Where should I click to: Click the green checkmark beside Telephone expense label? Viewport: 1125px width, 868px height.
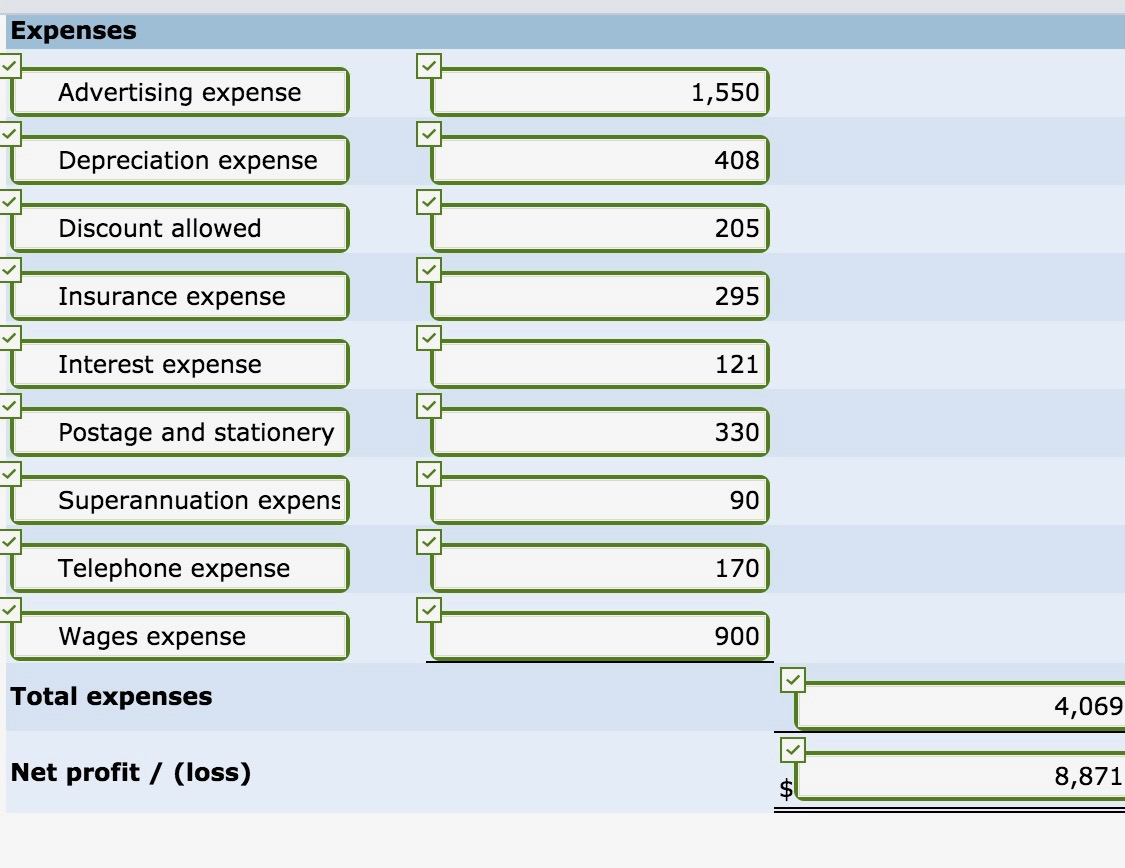click(9, 542)
